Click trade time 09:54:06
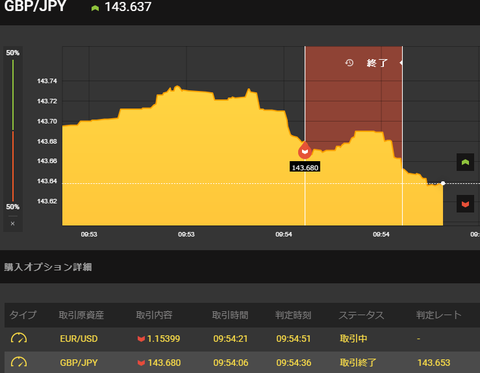The width and height of the screenshot is (480, 373). tap(231, 363)
